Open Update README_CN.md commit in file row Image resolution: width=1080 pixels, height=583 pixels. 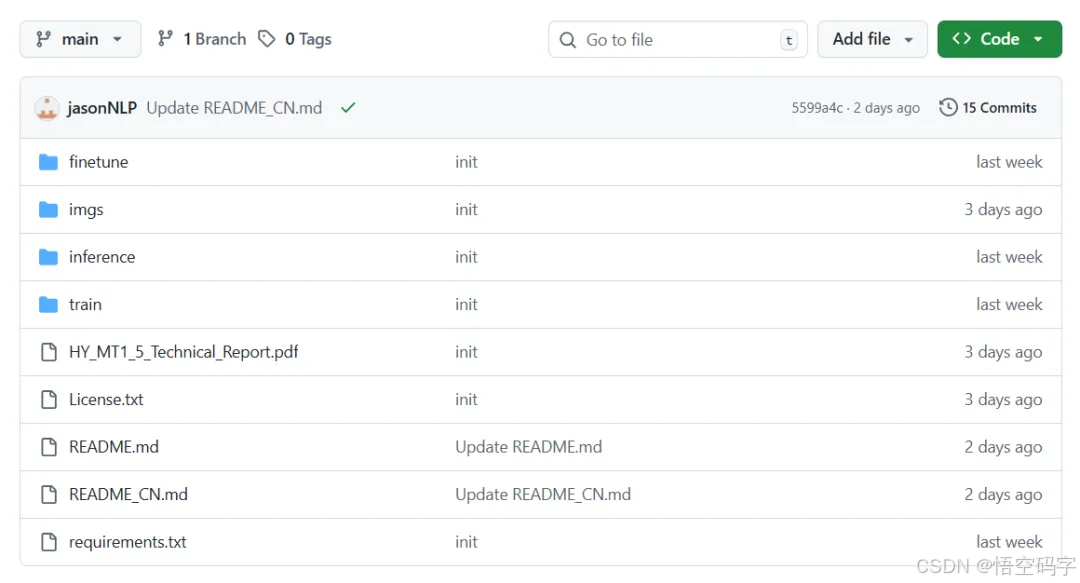pyautogui.click(x=543, y=495)
